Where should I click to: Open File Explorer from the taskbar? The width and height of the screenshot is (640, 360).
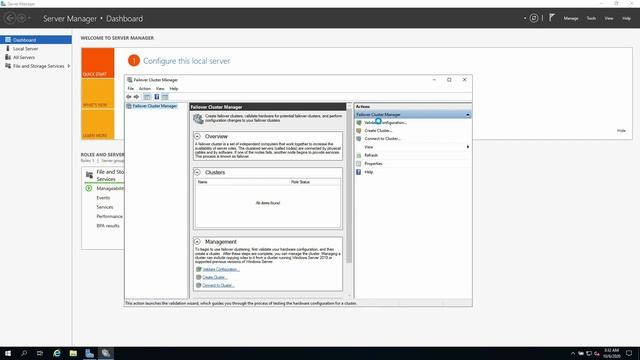[x=73, y=353]
